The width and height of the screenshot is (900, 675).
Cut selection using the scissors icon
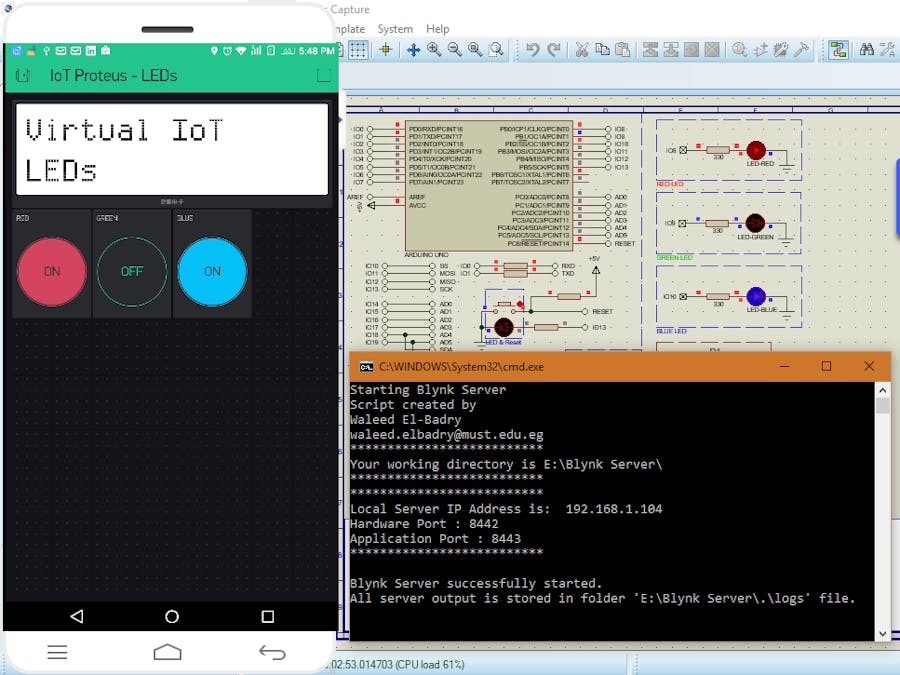[581, 49]
